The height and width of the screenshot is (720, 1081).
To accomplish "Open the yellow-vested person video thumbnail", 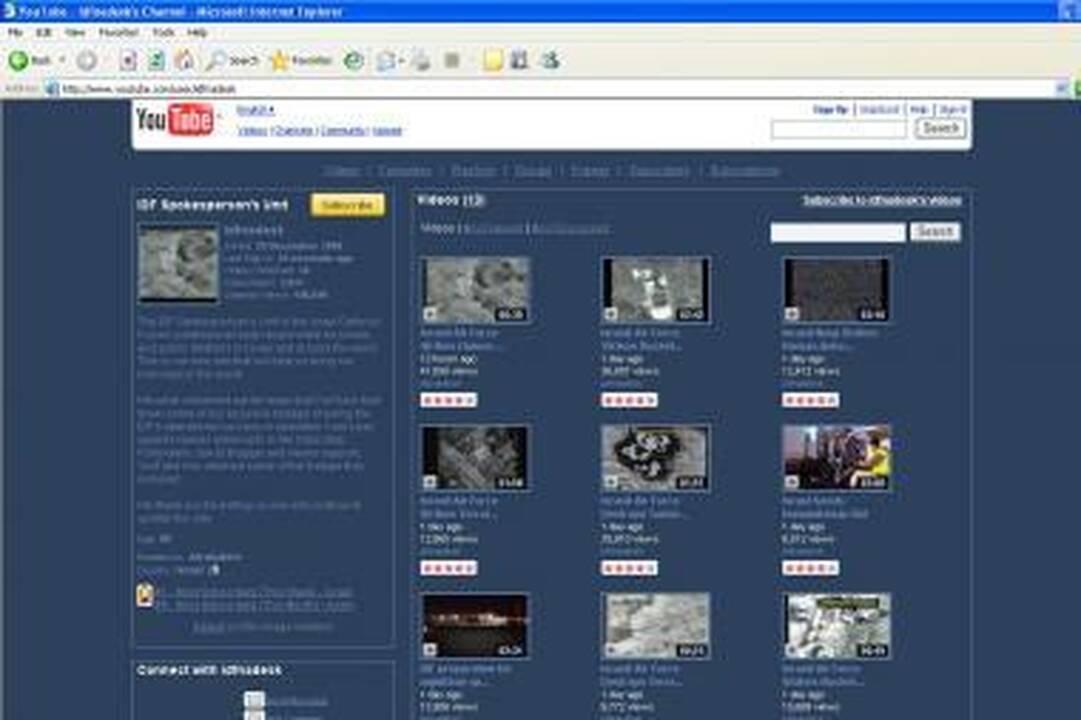I will tap(836, 457).
